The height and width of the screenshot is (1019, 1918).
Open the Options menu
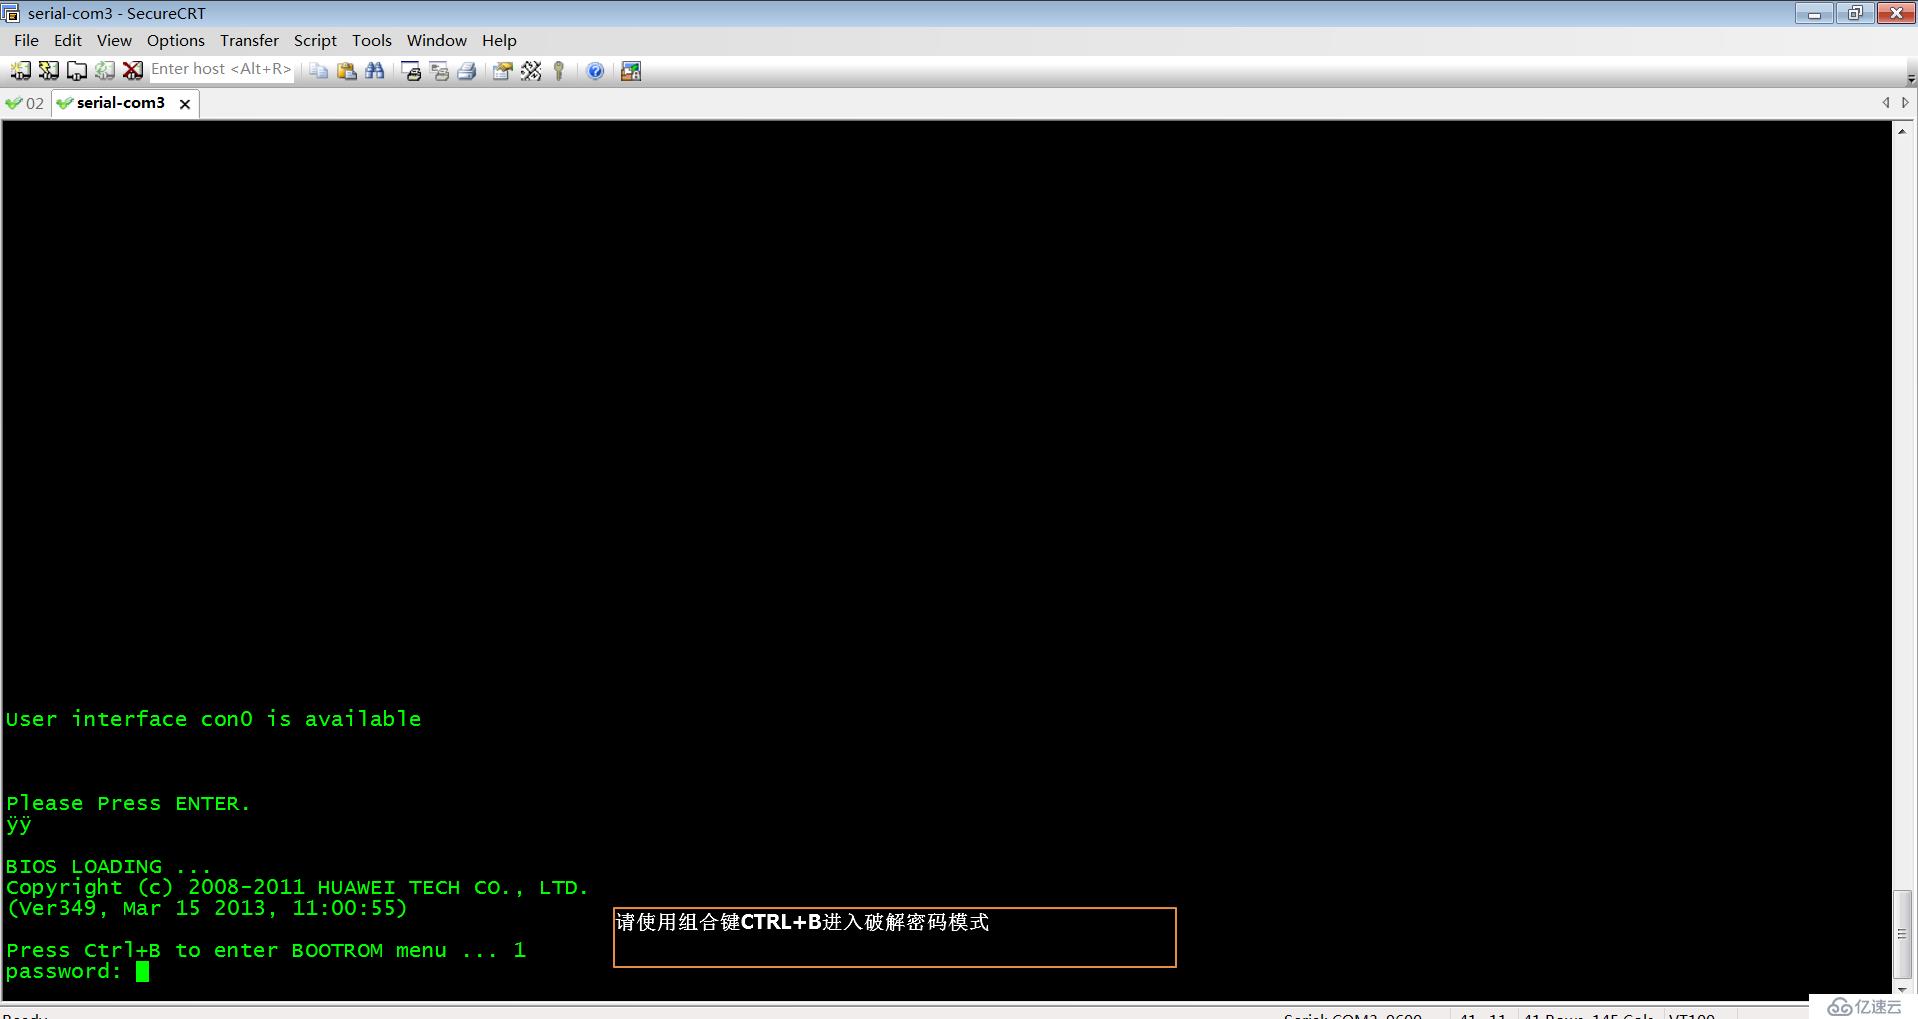(176, 40)
